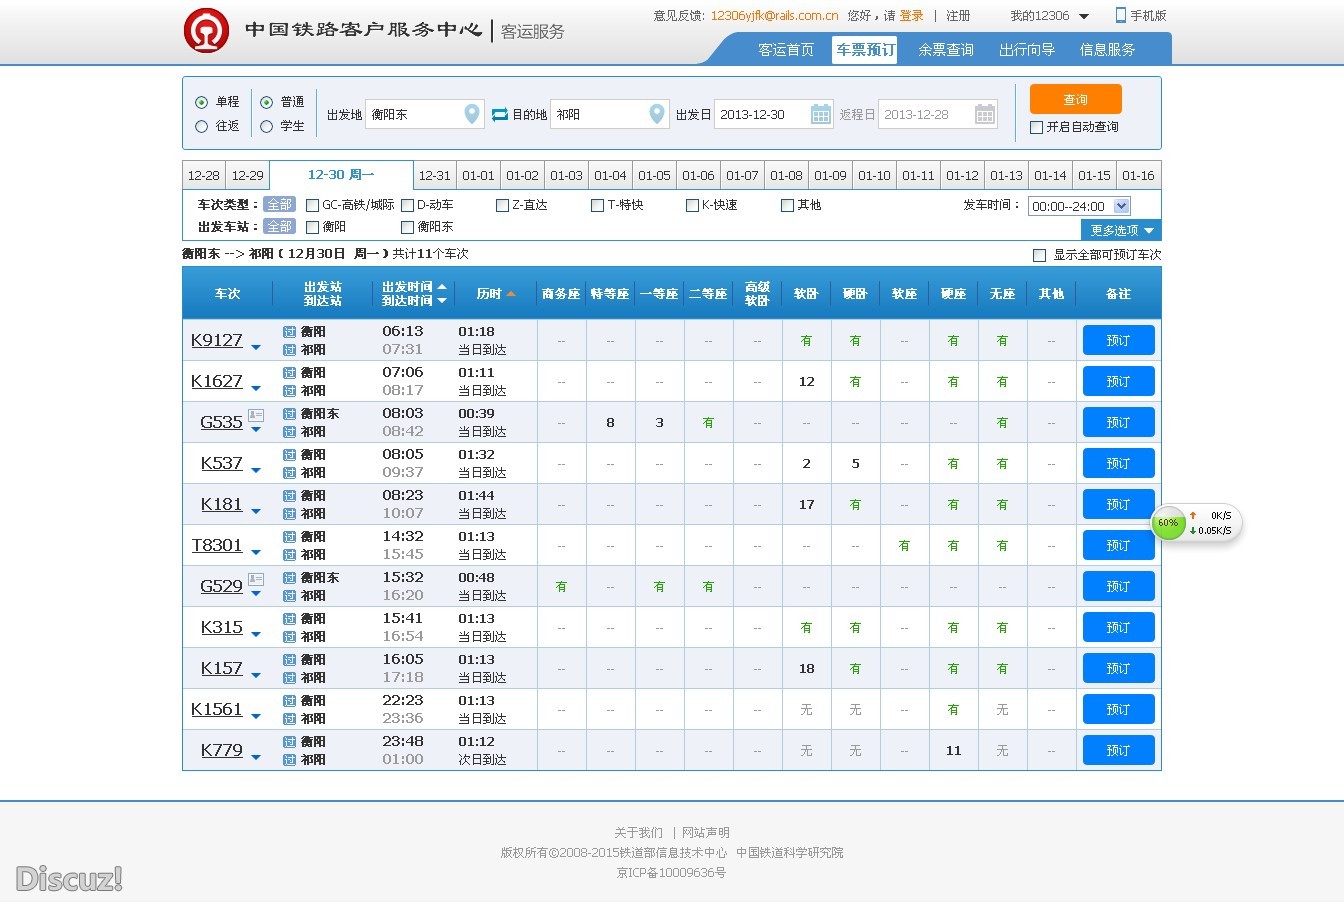Open destination station location picker icon

pos(657,114)
